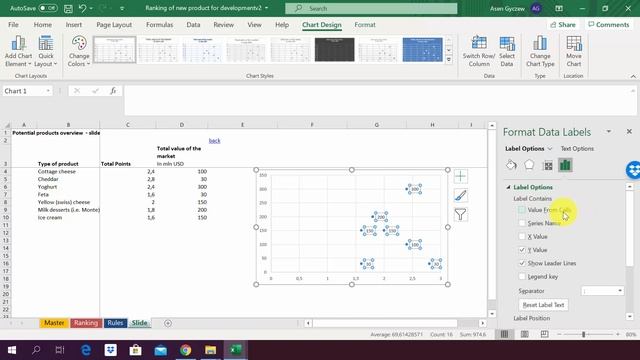This screenshot has height=360, width=640.
Task: Select Label Options bar chart icon
Action: click(x=565, y=165)
